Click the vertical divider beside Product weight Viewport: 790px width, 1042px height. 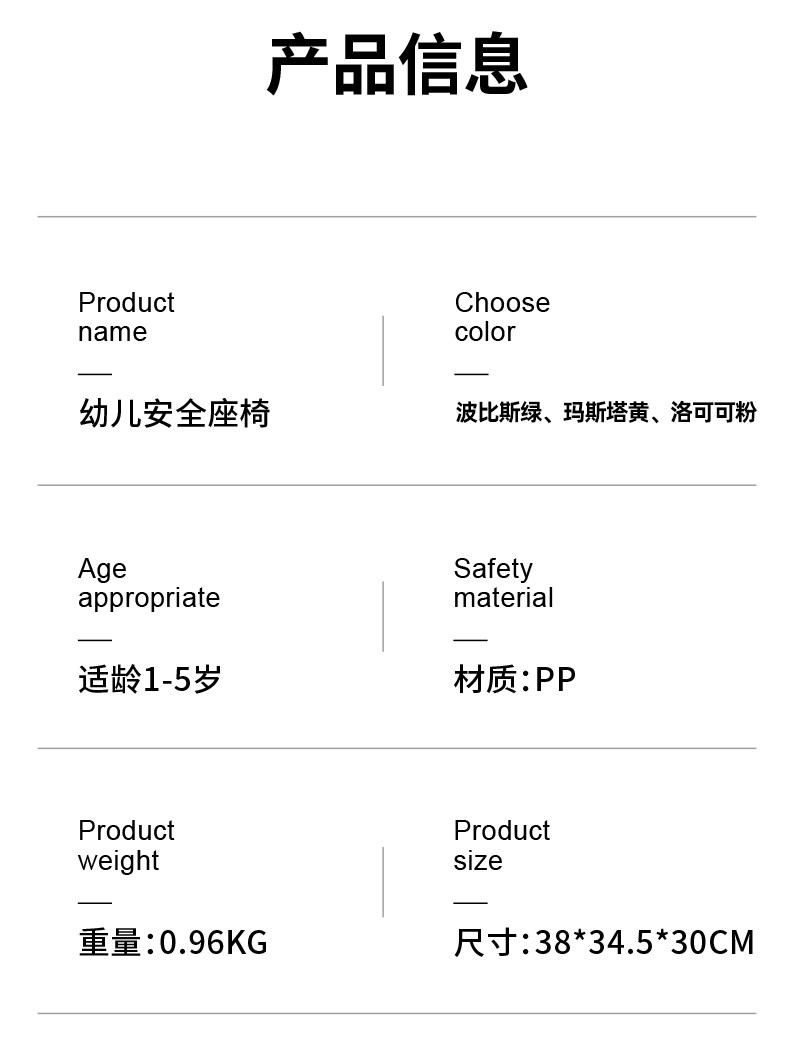click(x=383, y=882)
